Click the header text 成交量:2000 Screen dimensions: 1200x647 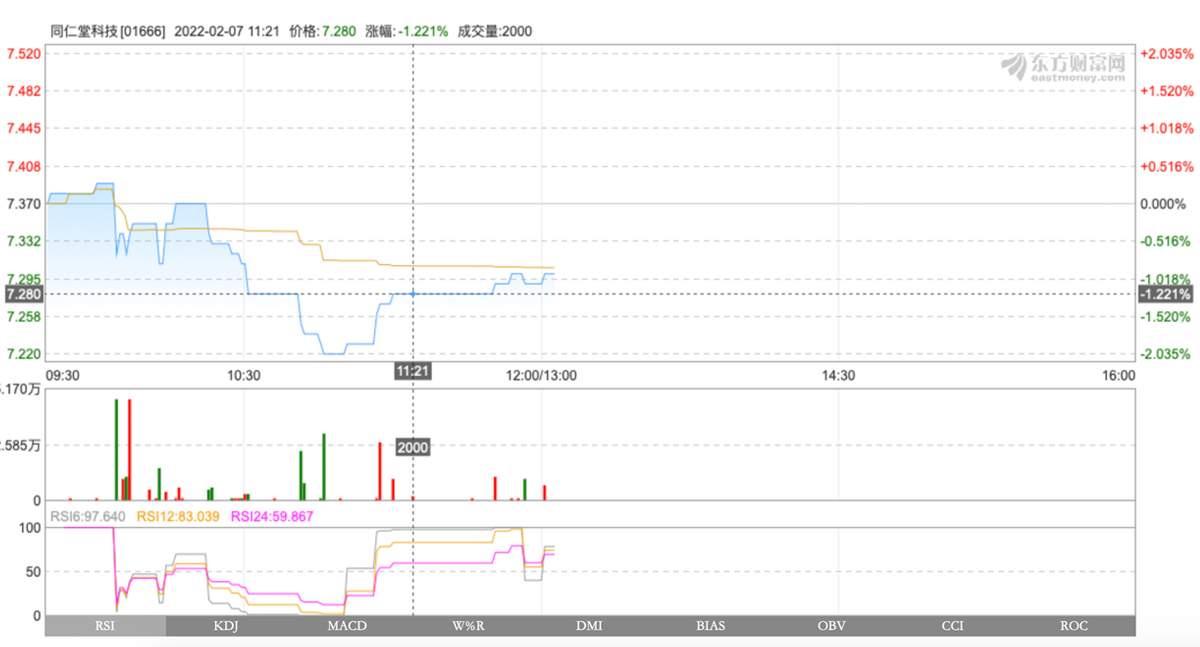coord(495,31)
